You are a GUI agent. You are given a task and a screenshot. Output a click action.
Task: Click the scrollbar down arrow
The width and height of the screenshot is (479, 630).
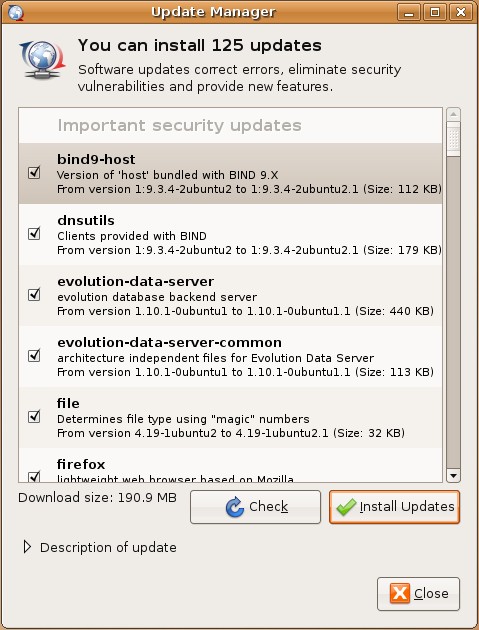coord(453,476)
